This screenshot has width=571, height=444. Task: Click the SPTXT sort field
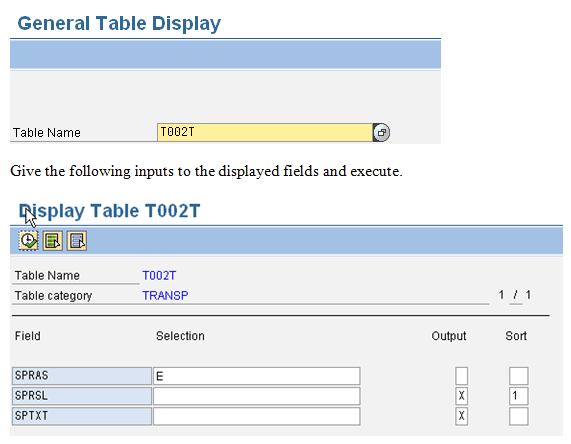coord(519,416)
